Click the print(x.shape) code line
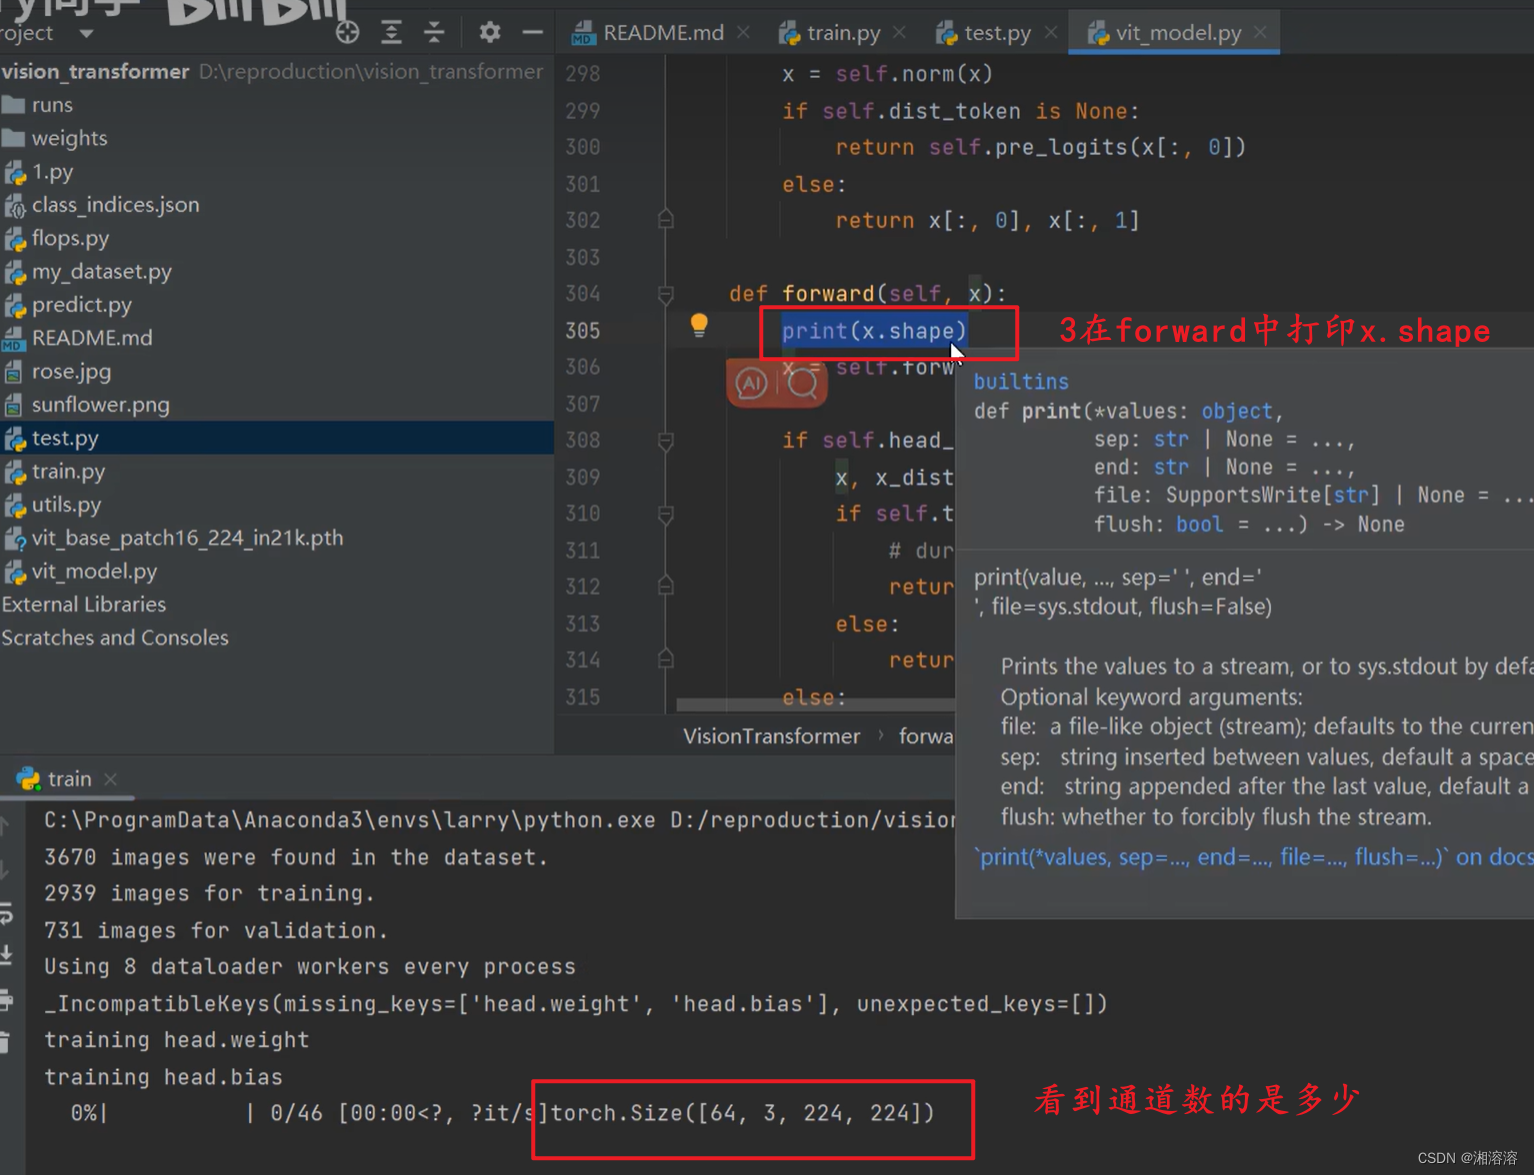The height and width of the screenshot is (1175, 1534). click(x=874, y=331)
